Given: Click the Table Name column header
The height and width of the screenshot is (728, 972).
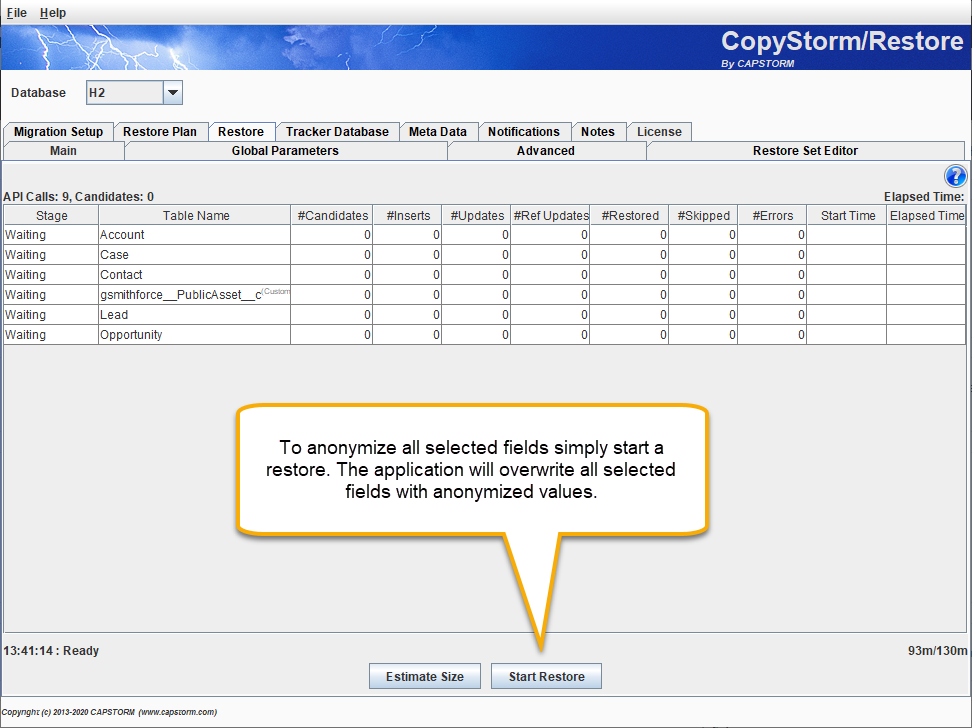Looking at the screenshot, I should tap(195, 215).
